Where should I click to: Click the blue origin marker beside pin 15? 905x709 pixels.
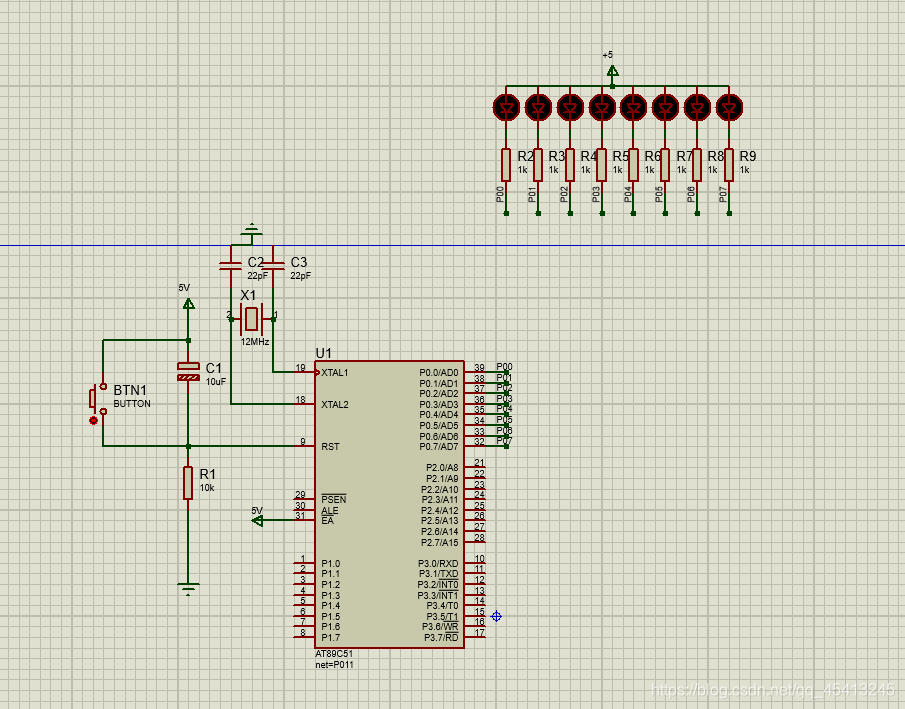[x=496, y=617]
